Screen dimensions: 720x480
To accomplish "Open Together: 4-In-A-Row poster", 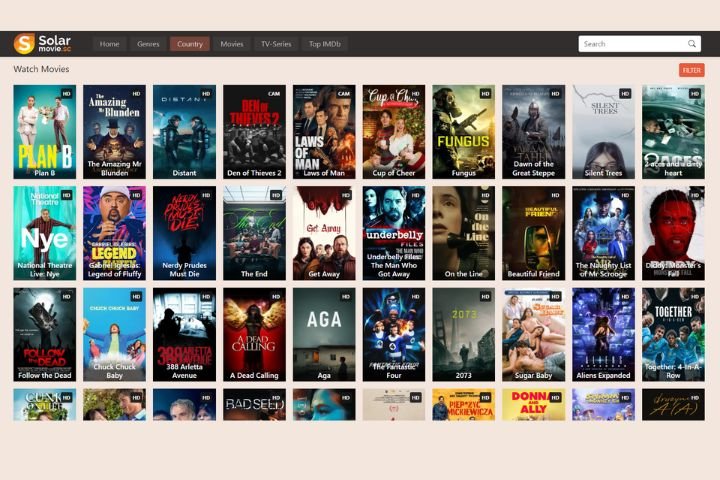I will coord(673,335).
